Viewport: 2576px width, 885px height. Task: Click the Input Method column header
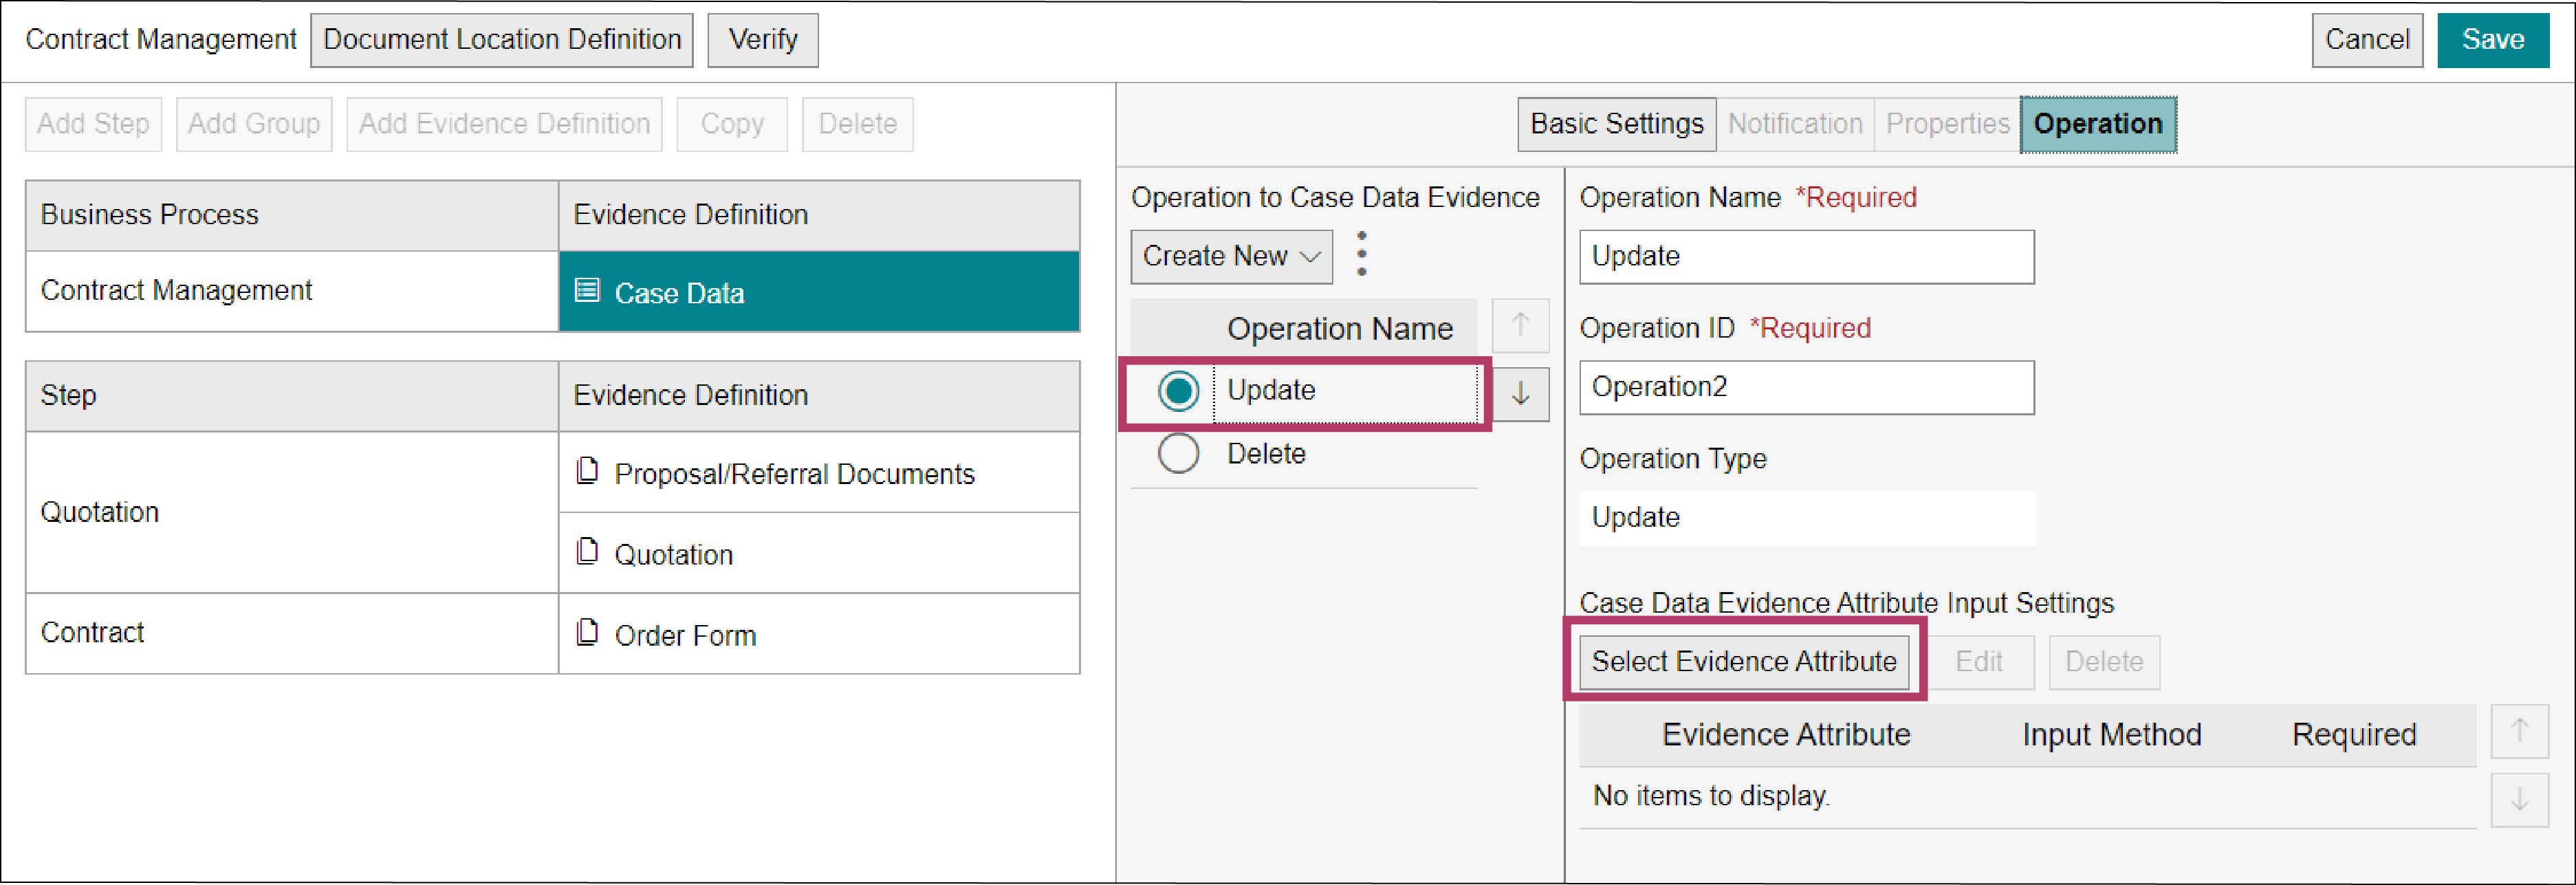point(2111,735)
